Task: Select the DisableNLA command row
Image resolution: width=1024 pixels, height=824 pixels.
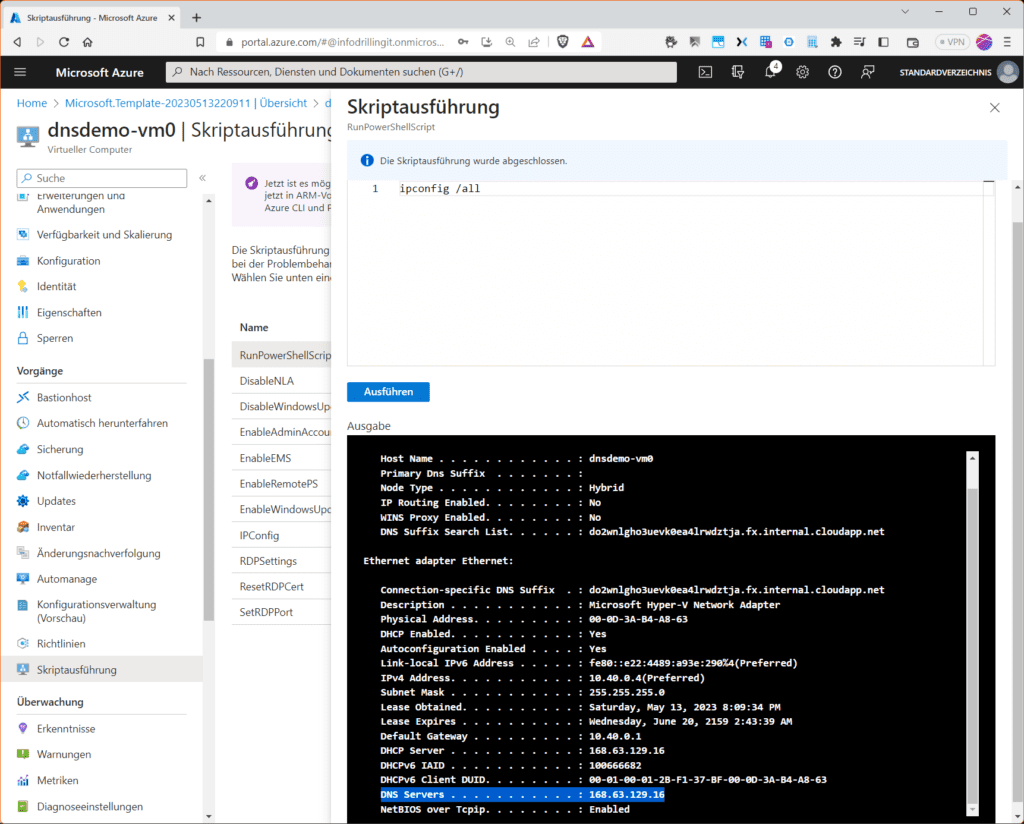Action: (x=281, y=381)
